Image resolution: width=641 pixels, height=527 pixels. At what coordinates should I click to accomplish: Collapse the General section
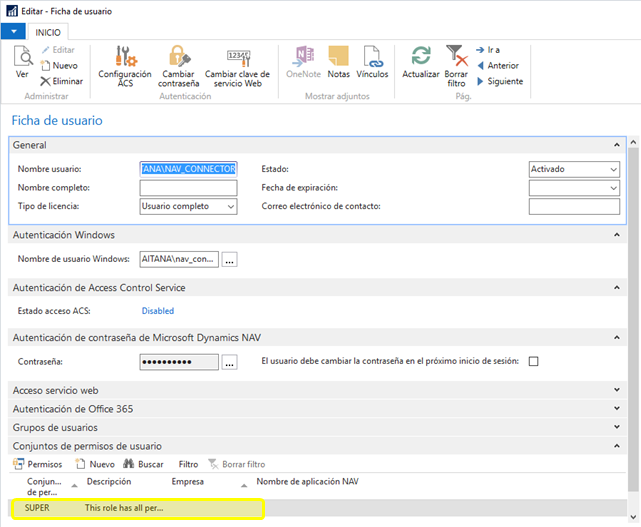pyautogui.click(x=616, y=145)
